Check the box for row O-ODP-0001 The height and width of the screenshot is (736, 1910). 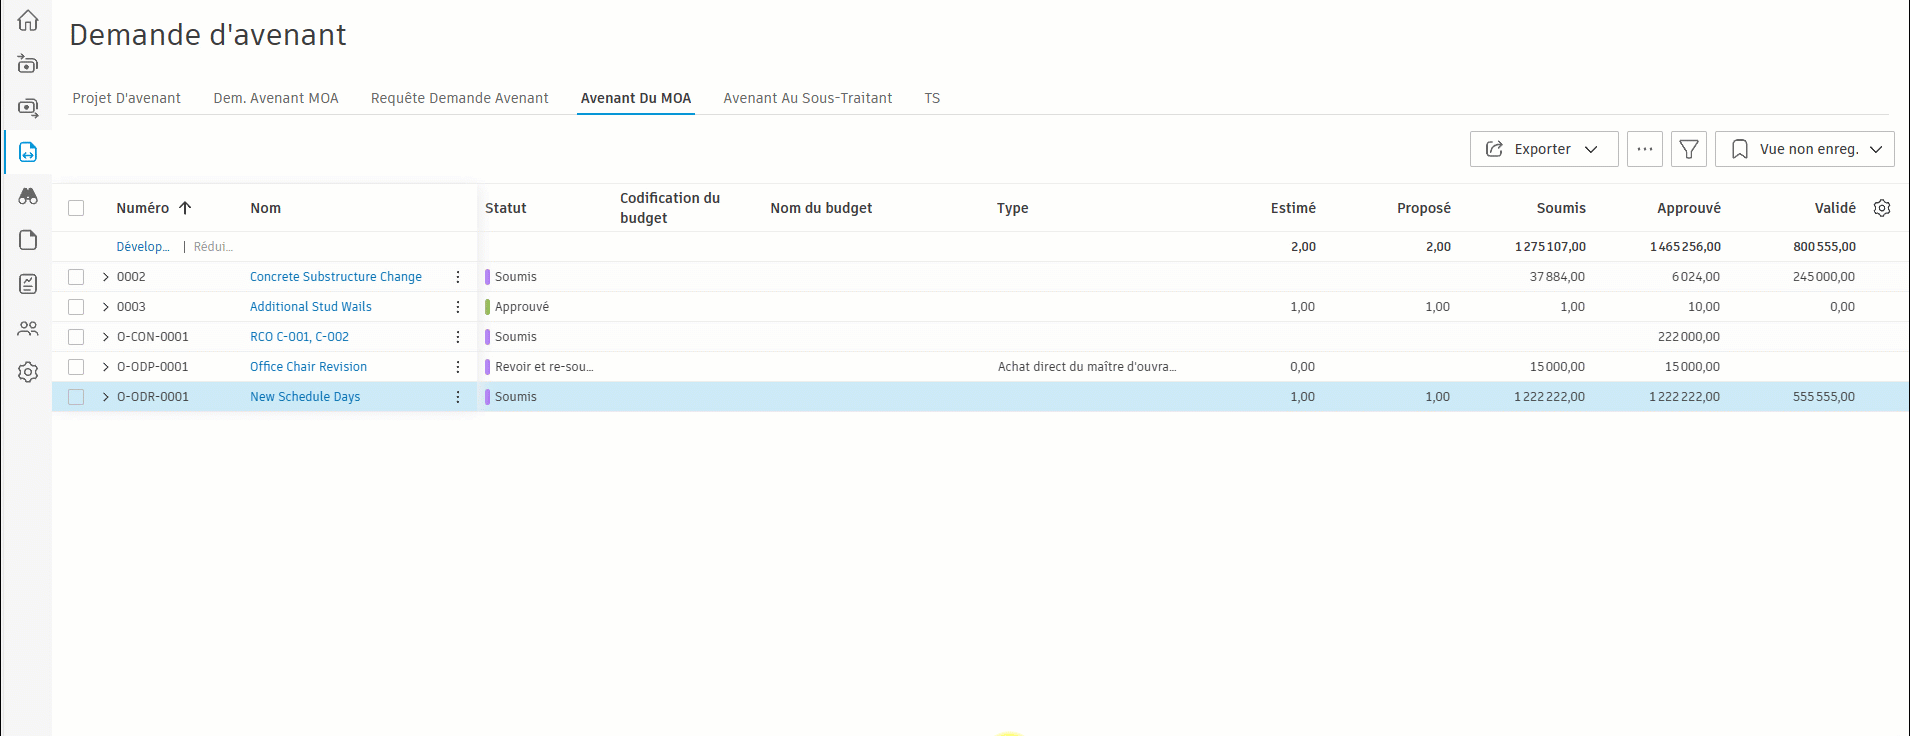pos(76,367)
